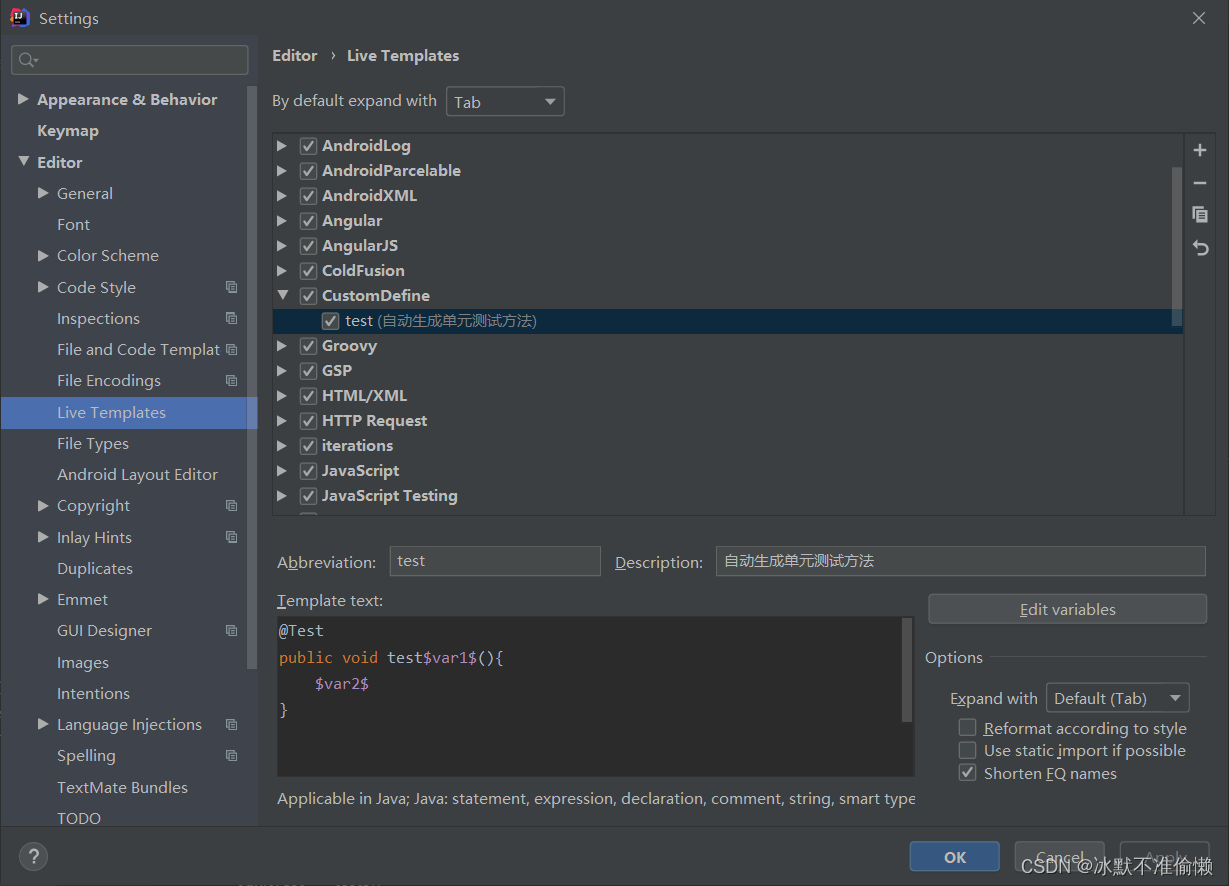Uncheck the AndroidLog template group
1229x886 pixels.
click(308, 146)
